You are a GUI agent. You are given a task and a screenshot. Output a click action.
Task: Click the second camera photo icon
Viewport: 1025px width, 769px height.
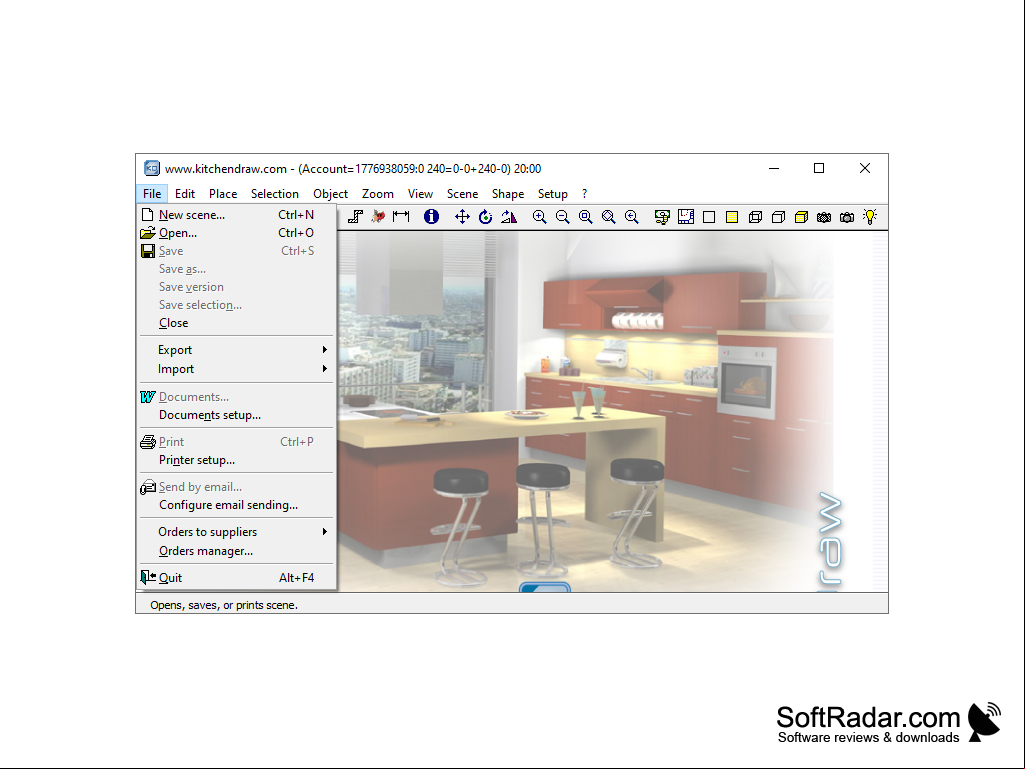pos(847,217)
